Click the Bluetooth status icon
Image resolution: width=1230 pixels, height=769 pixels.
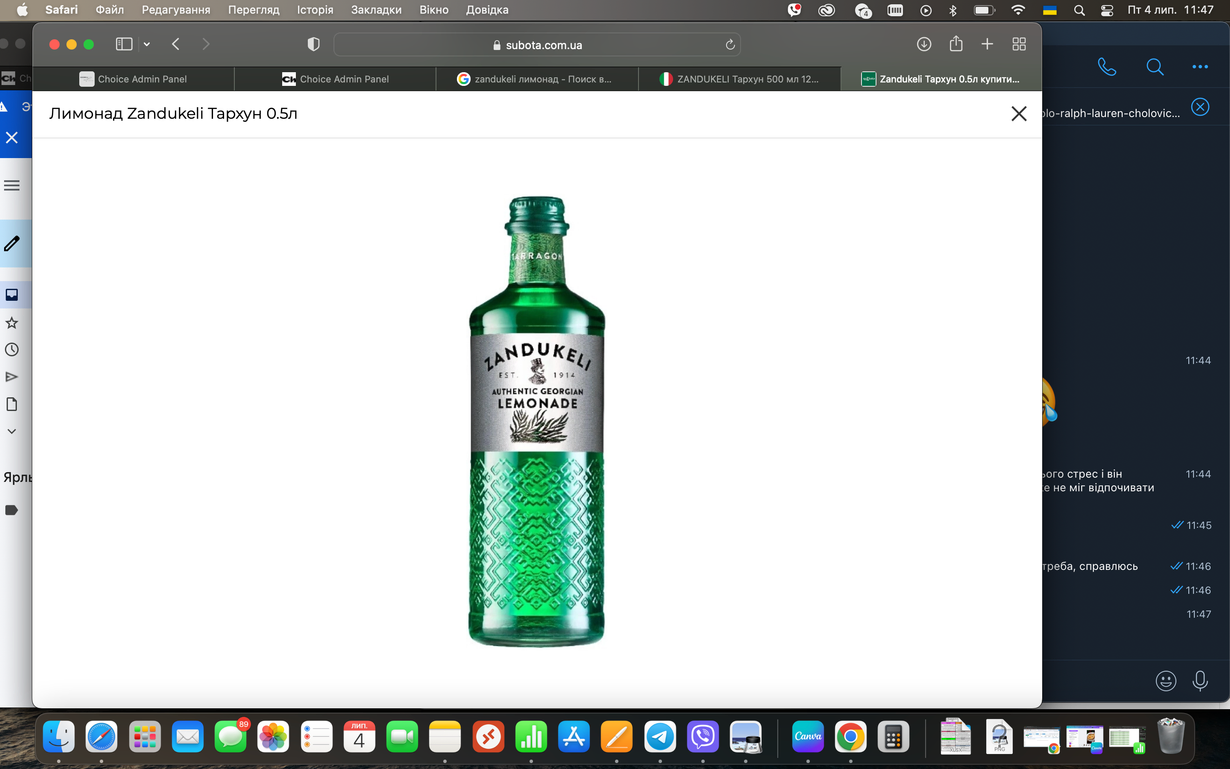(x=953, y=10)
